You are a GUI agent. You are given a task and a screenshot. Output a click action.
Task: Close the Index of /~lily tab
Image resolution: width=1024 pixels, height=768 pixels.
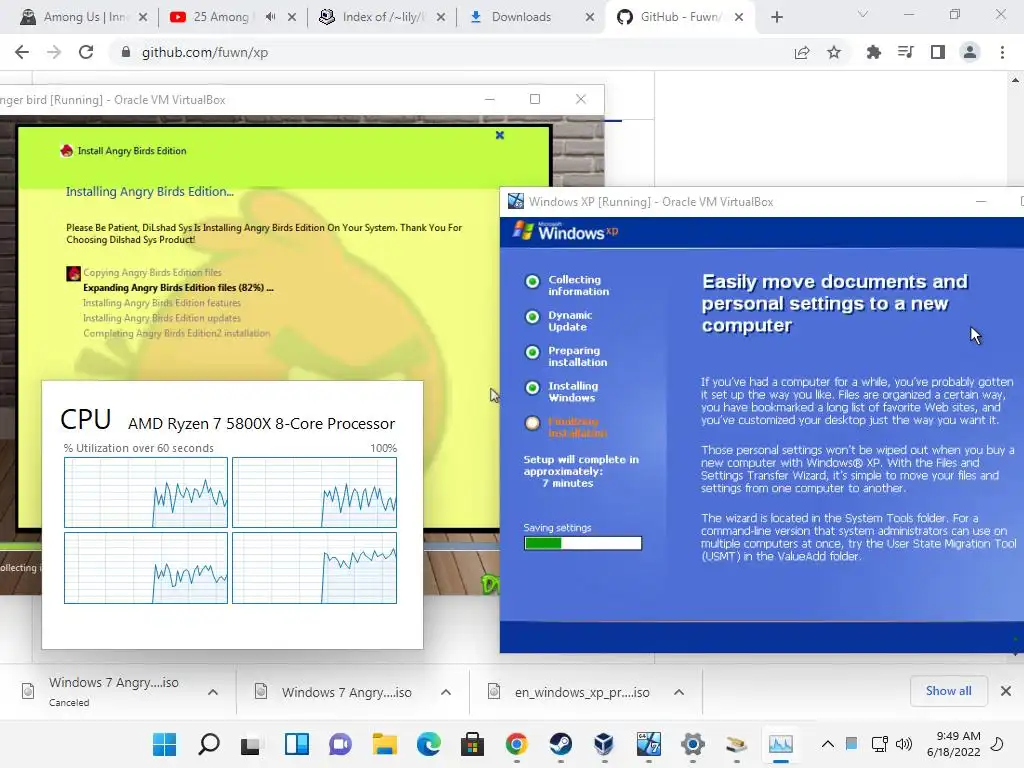[x=441, y=17]
